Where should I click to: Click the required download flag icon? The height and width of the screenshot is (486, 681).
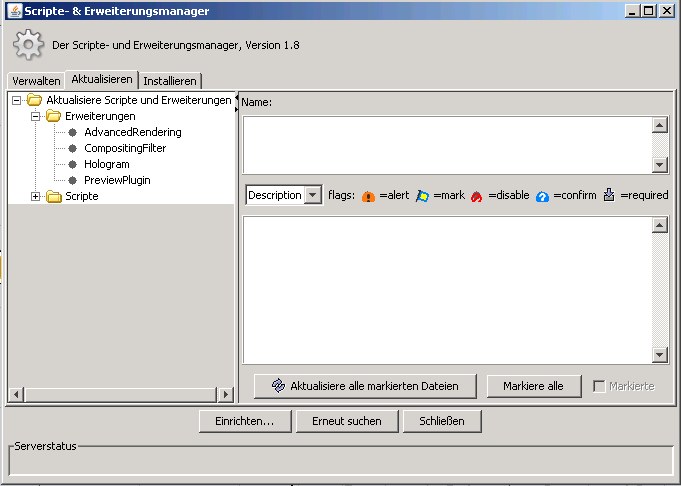(x=609, y=195)
